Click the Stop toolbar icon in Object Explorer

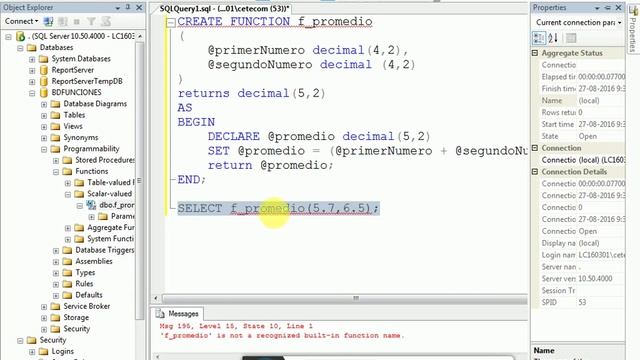point(77,21)
